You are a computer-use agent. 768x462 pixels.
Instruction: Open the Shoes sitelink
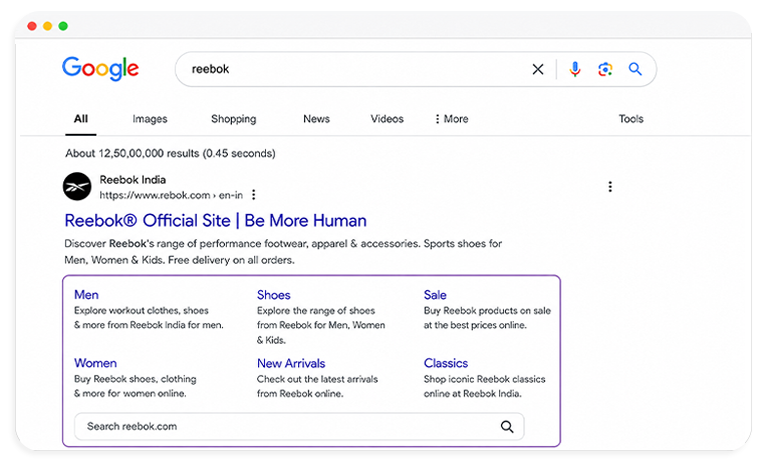274,295
